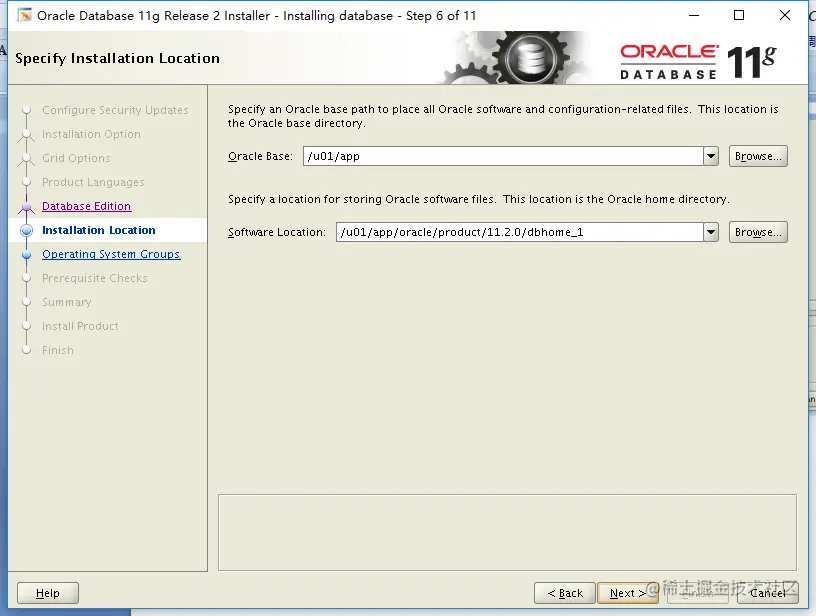Open the Software Location dropdown arrow
This screenshot has height=616, width=816.
point(710,232)
